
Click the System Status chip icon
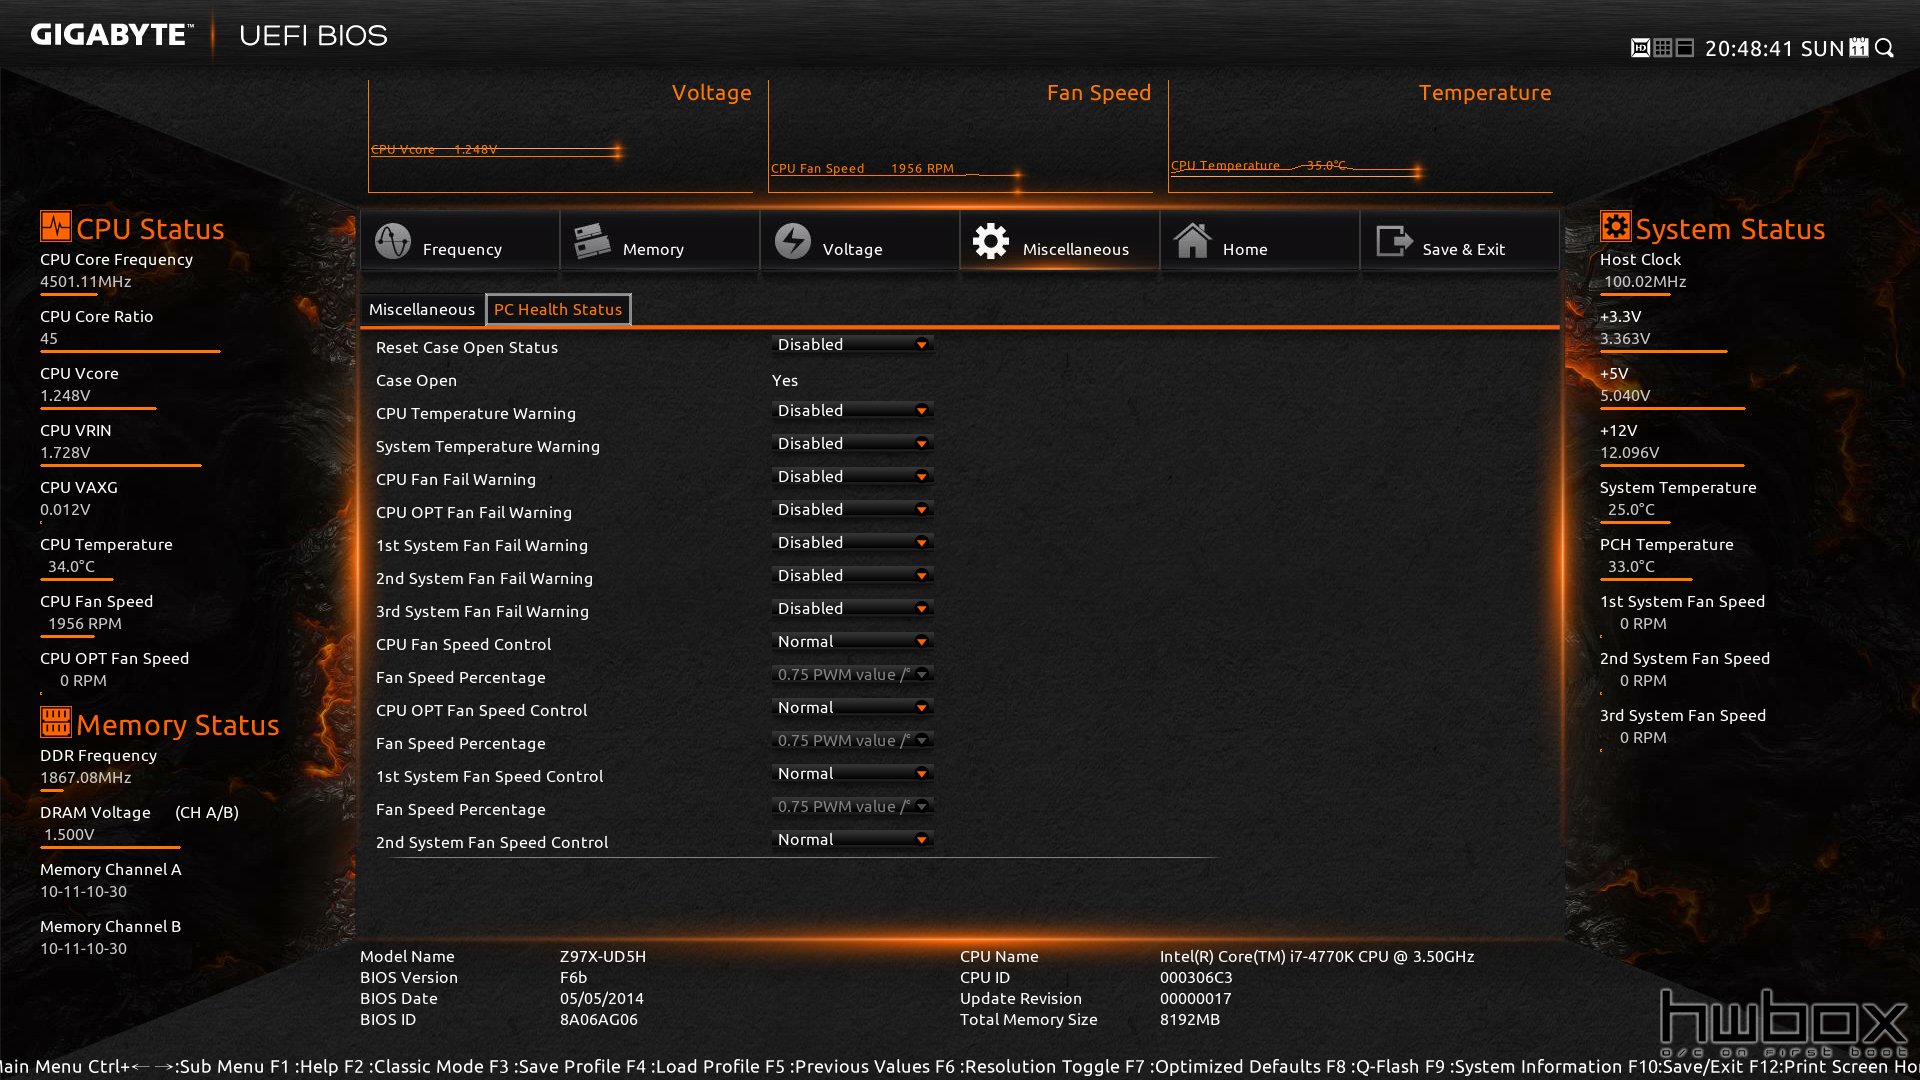(x=1615, y=226)
